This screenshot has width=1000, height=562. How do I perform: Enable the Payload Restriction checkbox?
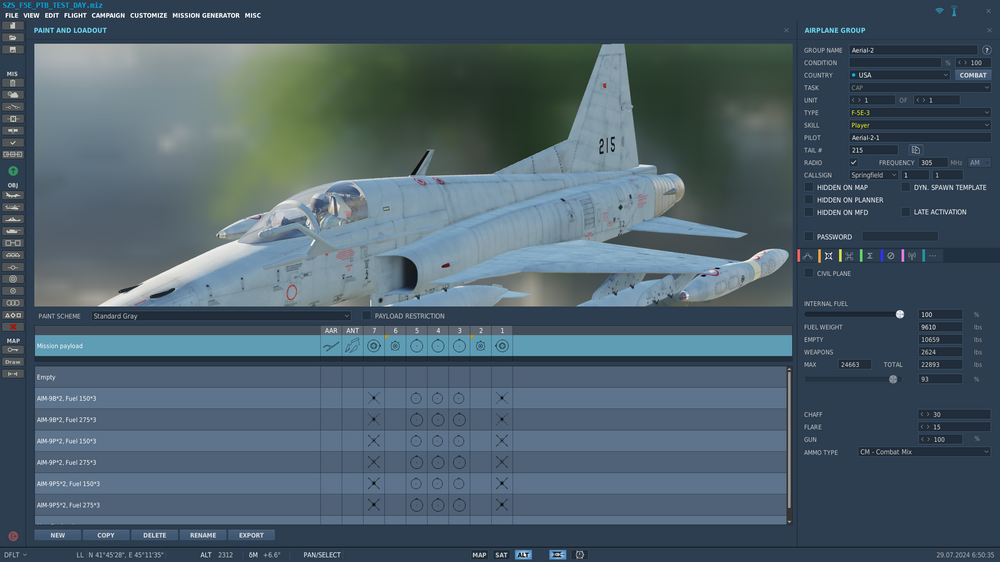[367, 316]
